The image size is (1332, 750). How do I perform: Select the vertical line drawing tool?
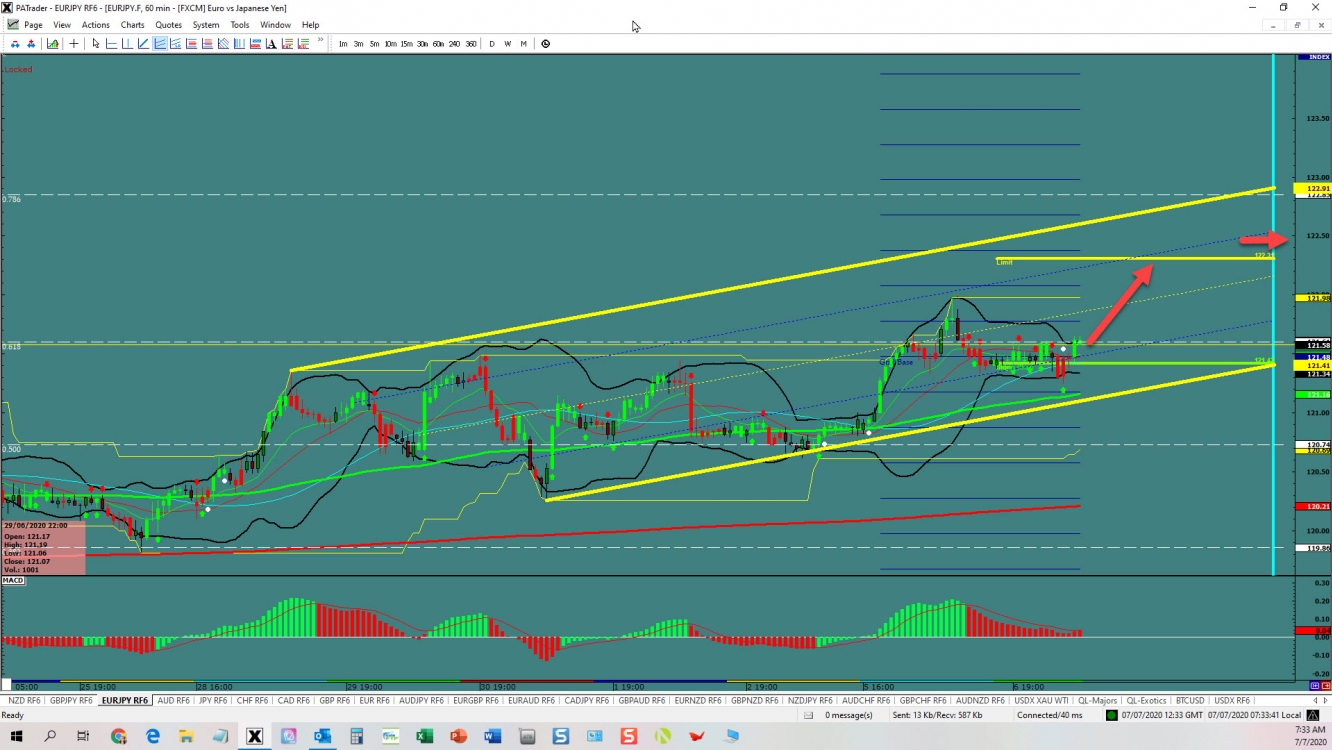click(x=128, y=44)
